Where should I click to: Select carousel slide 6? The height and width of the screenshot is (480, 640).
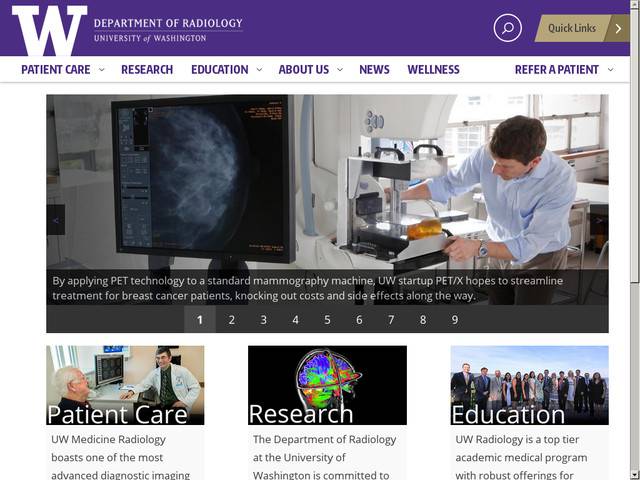tap(359, 320)
